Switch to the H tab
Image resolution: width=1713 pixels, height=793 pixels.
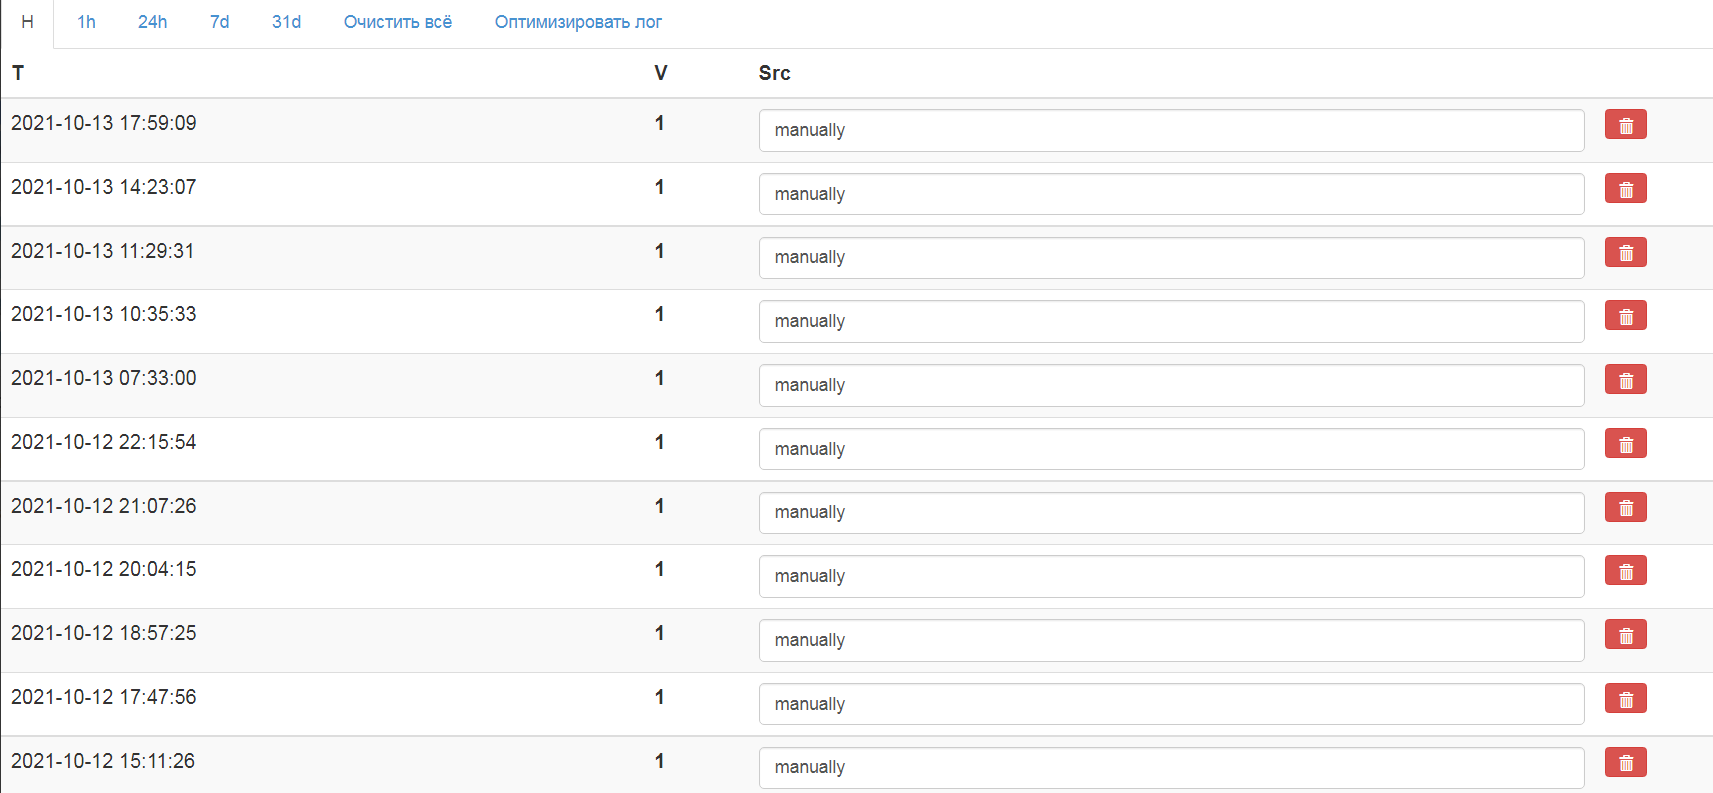(x=27, y=22)
